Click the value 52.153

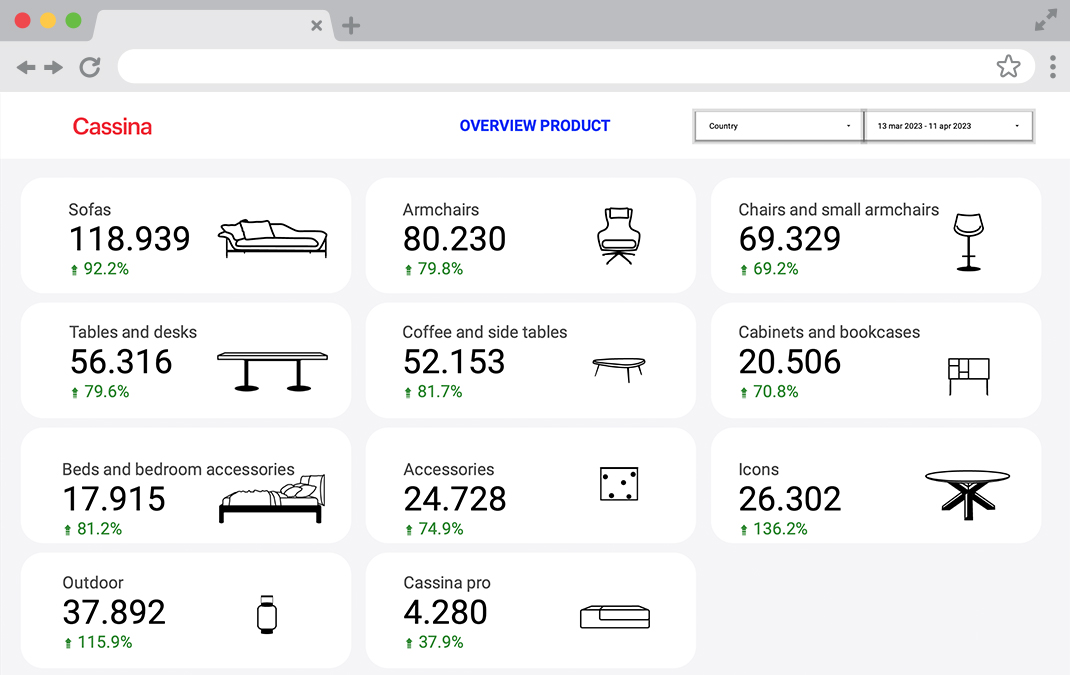point(454,362)
